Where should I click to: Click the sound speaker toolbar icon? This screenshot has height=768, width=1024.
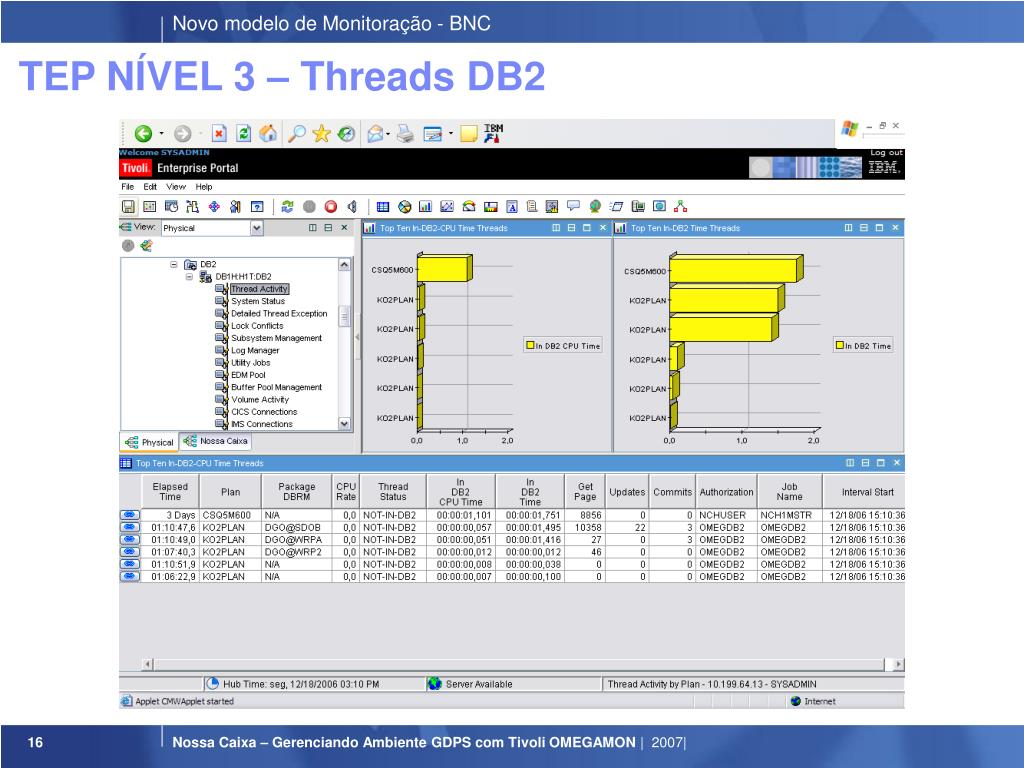coord(353,207)
